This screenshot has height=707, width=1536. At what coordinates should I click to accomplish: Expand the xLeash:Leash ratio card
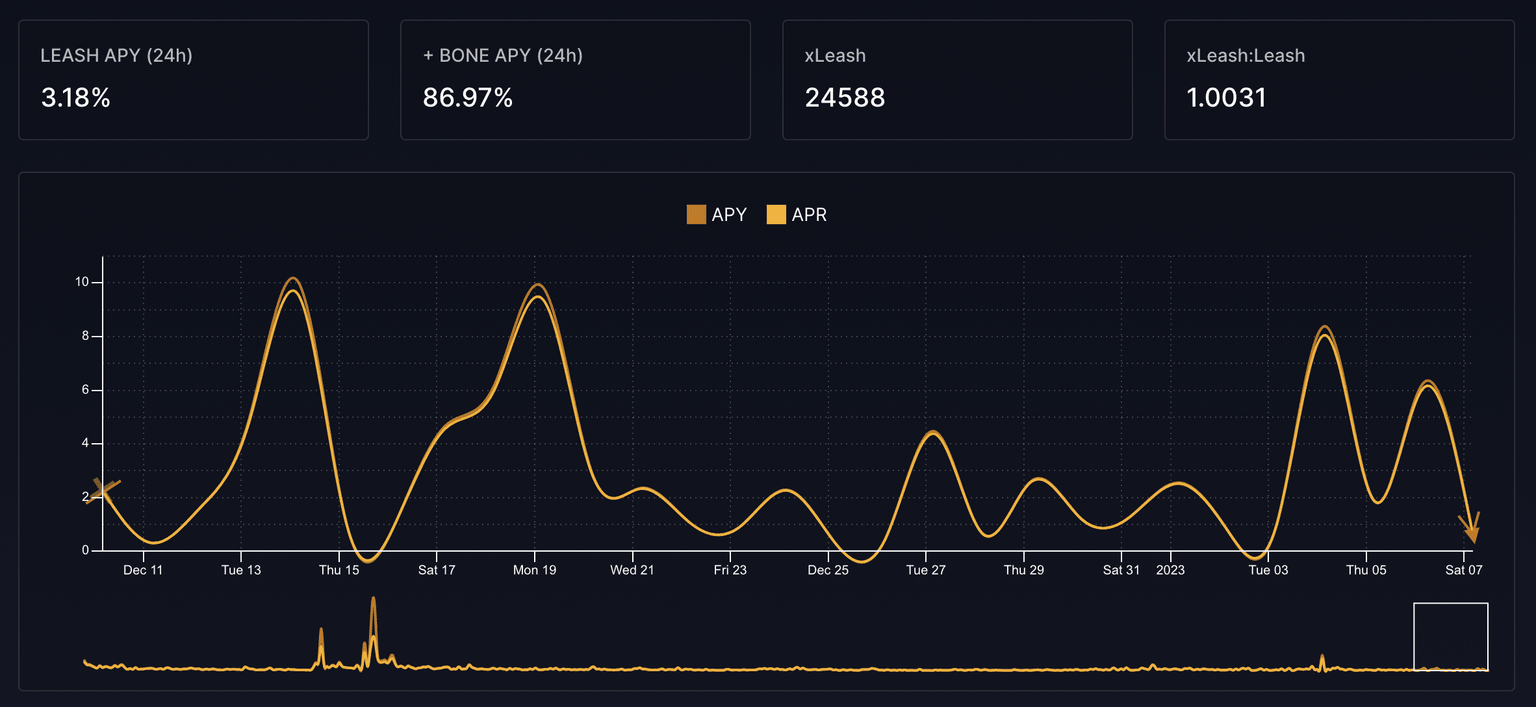pos(1338,79)
